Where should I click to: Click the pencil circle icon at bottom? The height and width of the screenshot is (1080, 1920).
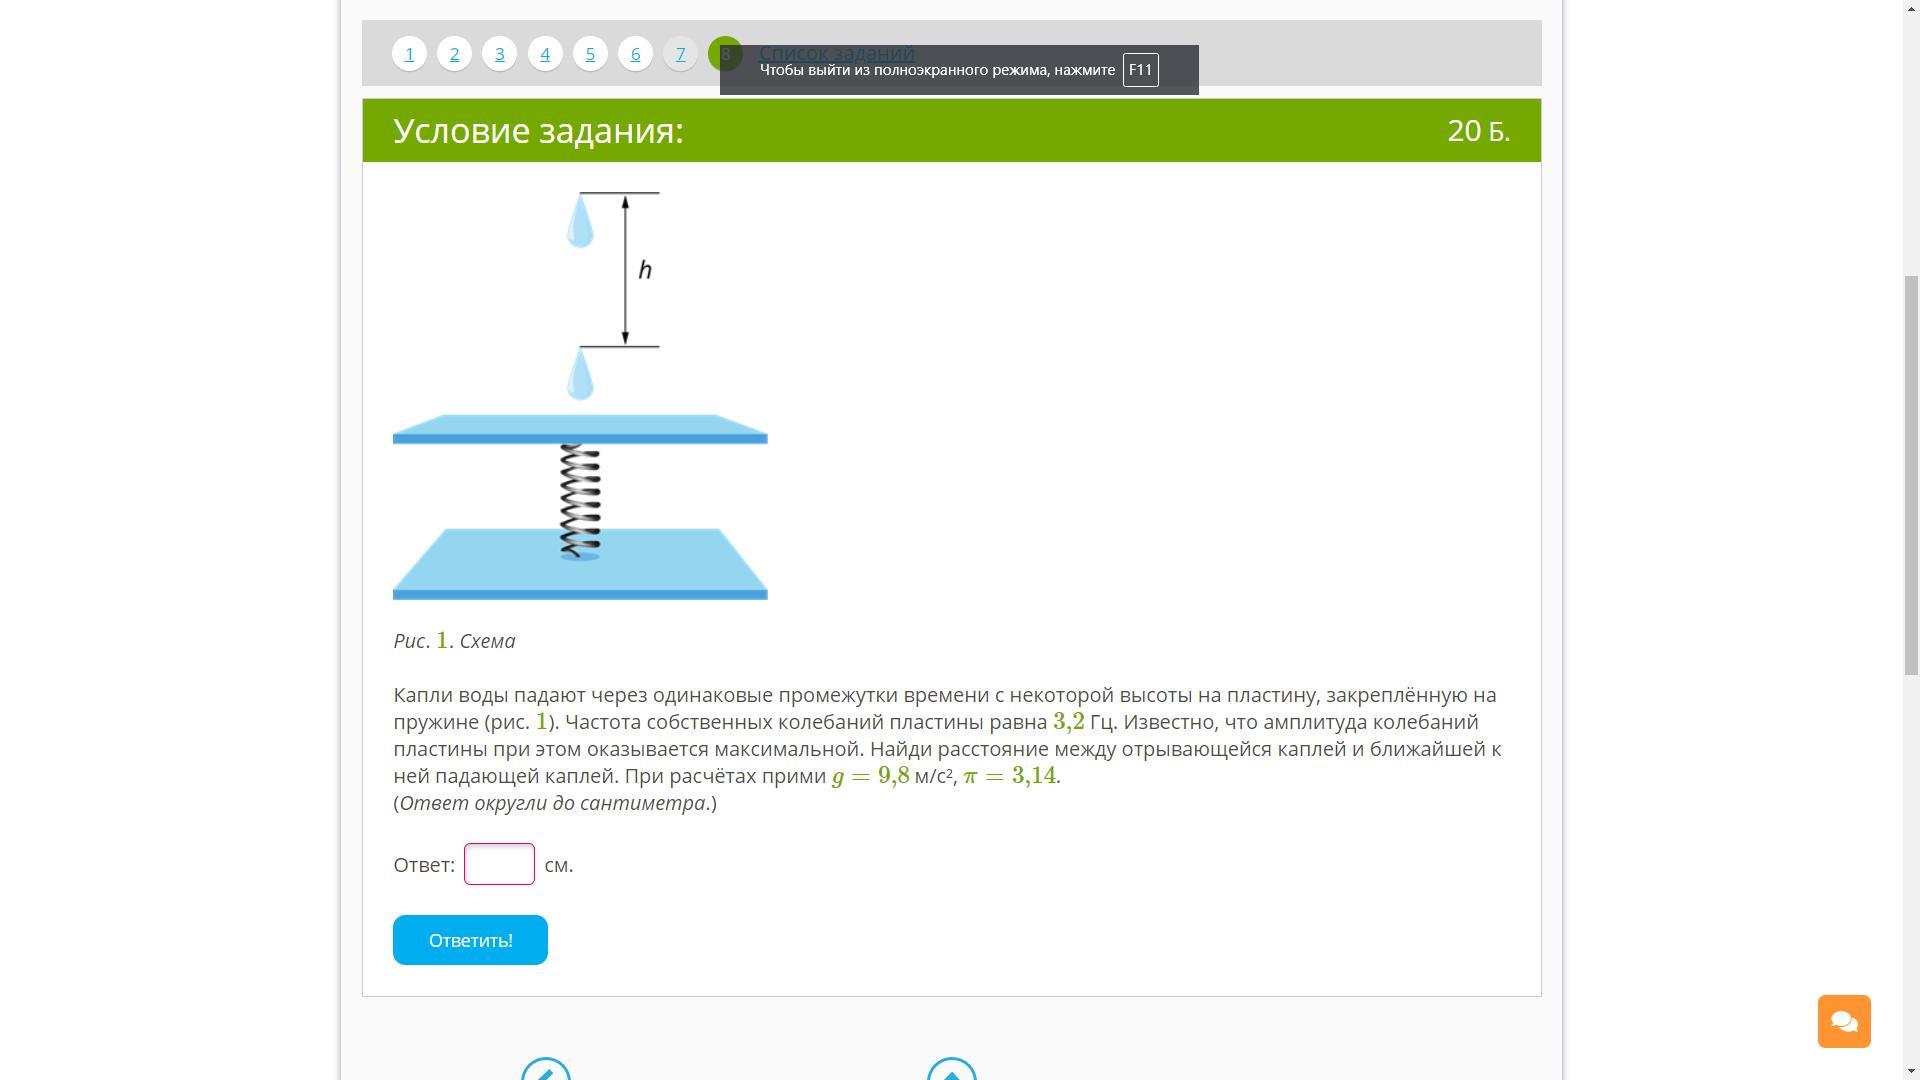point(546,1072)
